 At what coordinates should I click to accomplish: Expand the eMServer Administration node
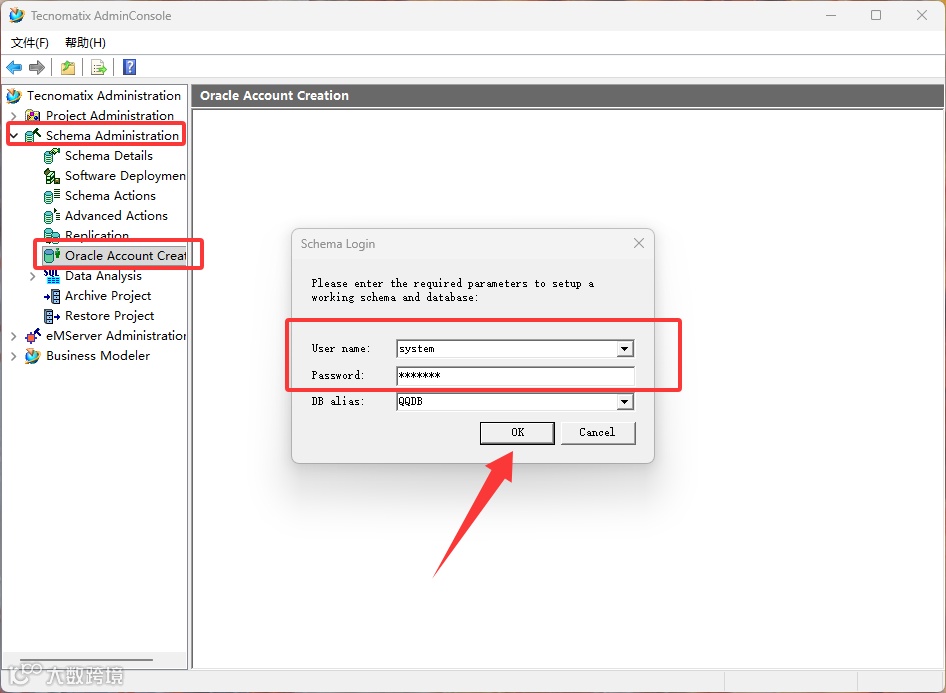pyautogui.click(x=14, y=336)
